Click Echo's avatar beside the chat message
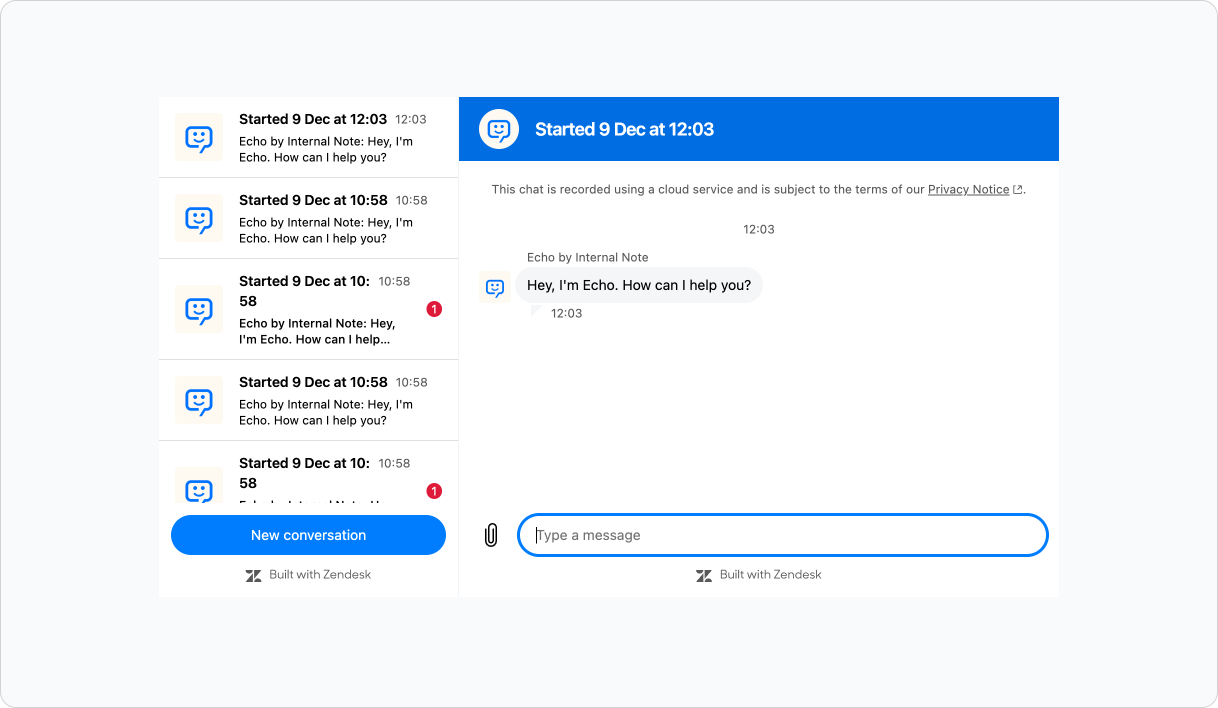The image size is (1218, 708). [x=495, y=288]
